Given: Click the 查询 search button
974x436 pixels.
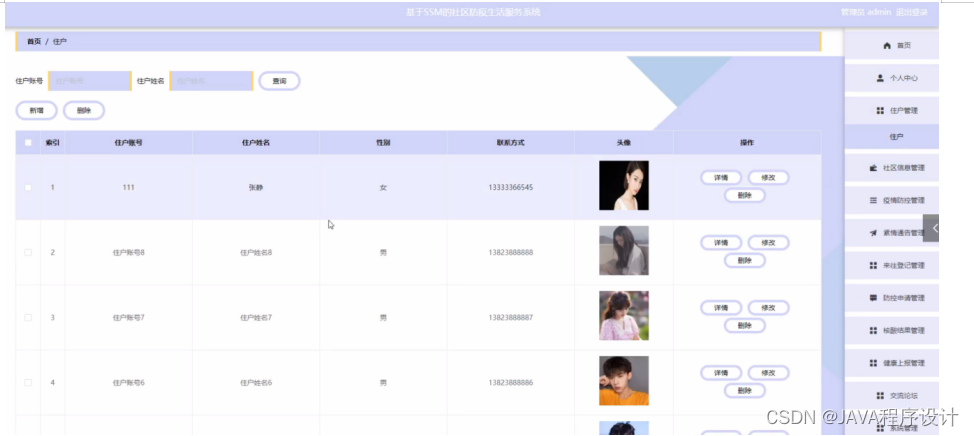Looking at the screenshot, I should pos(280,81).
